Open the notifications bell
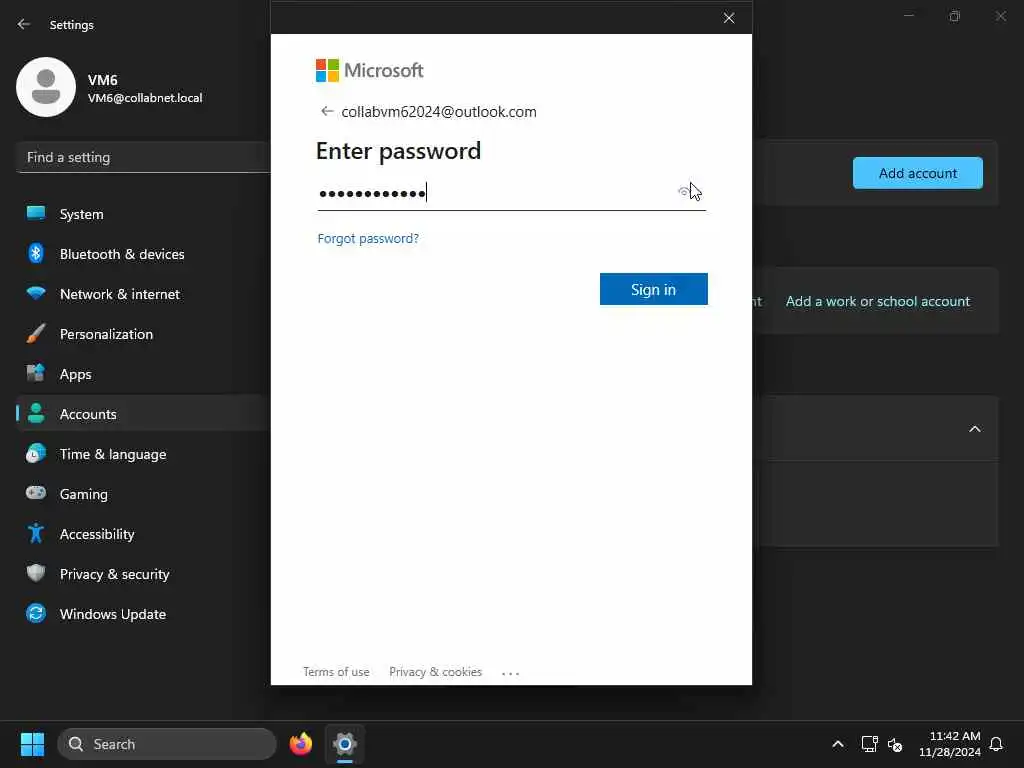Viewport: 1024px width, 768px height. (996, 744)
